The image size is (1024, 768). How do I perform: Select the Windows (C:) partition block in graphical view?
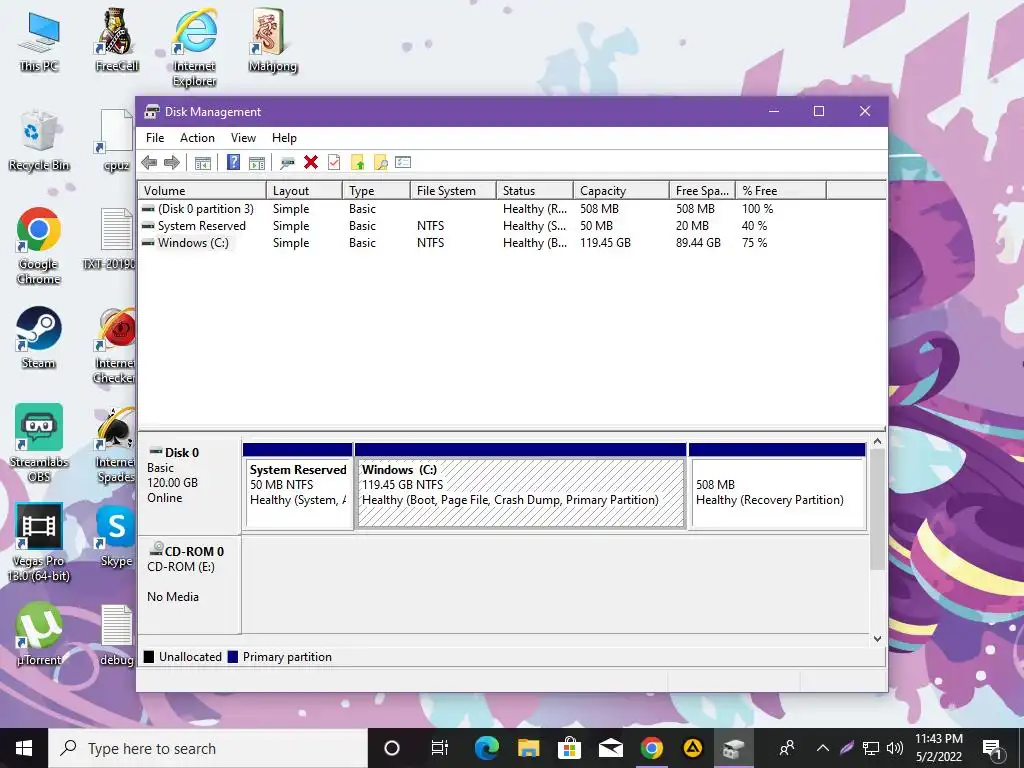coord(520,486)
